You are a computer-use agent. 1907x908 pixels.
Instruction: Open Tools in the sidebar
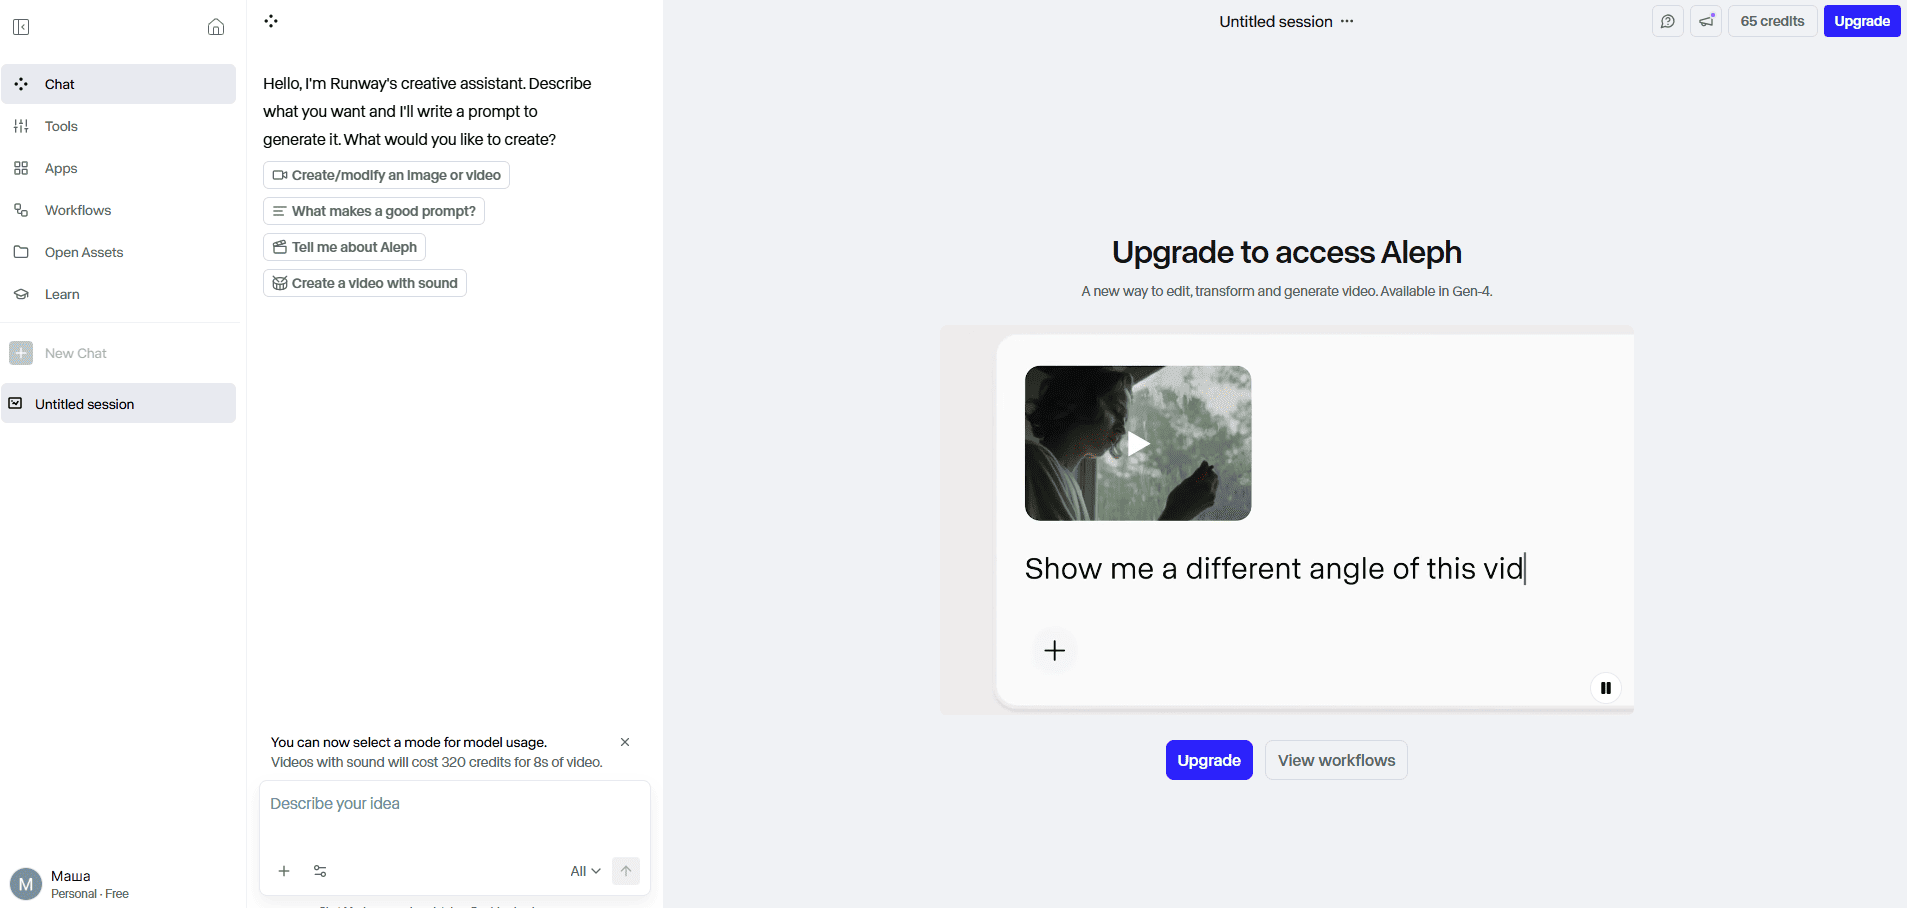point(61,126)
